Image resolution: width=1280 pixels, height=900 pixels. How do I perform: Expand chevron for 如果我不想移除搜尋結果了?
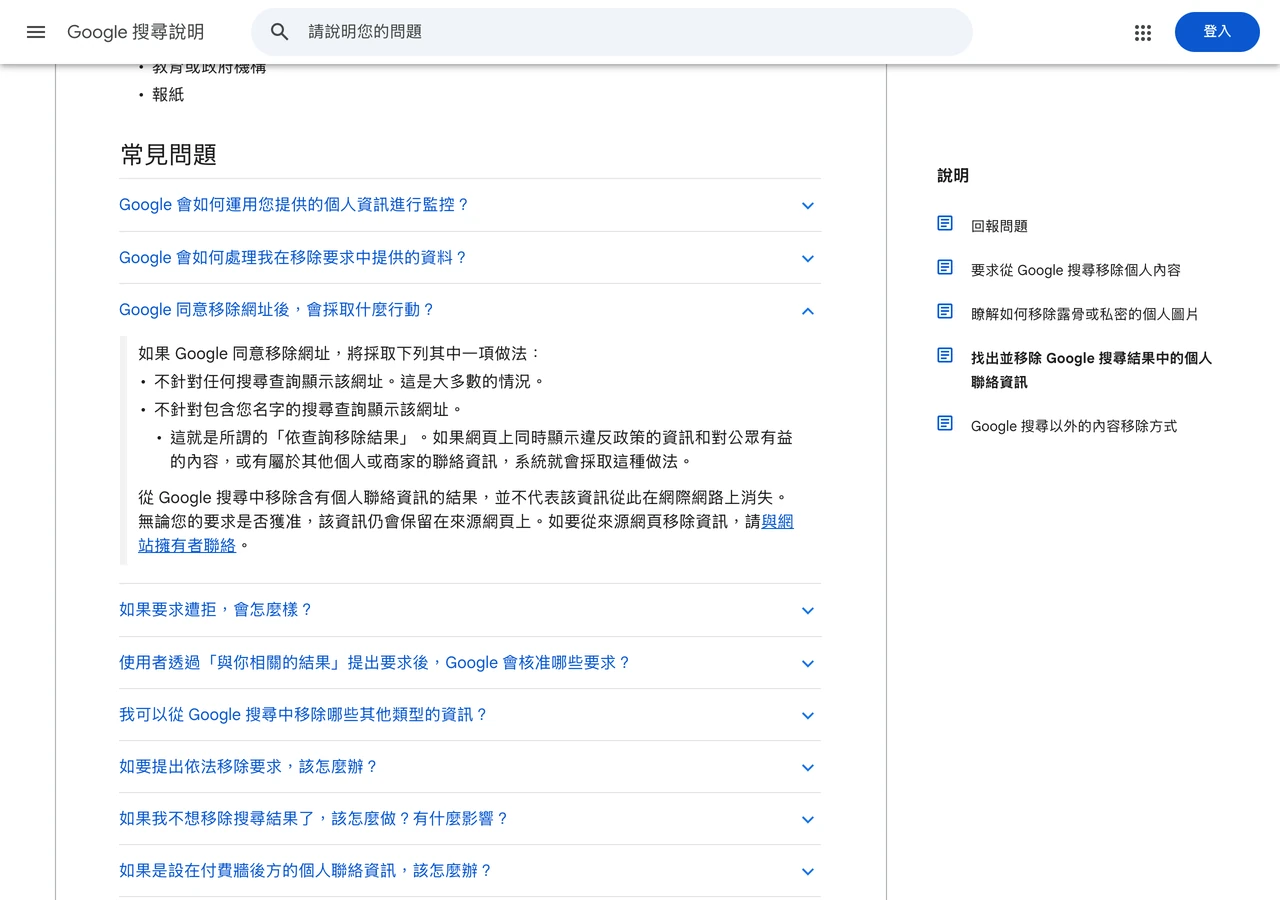pyautogui.click(x=808, y=820)
